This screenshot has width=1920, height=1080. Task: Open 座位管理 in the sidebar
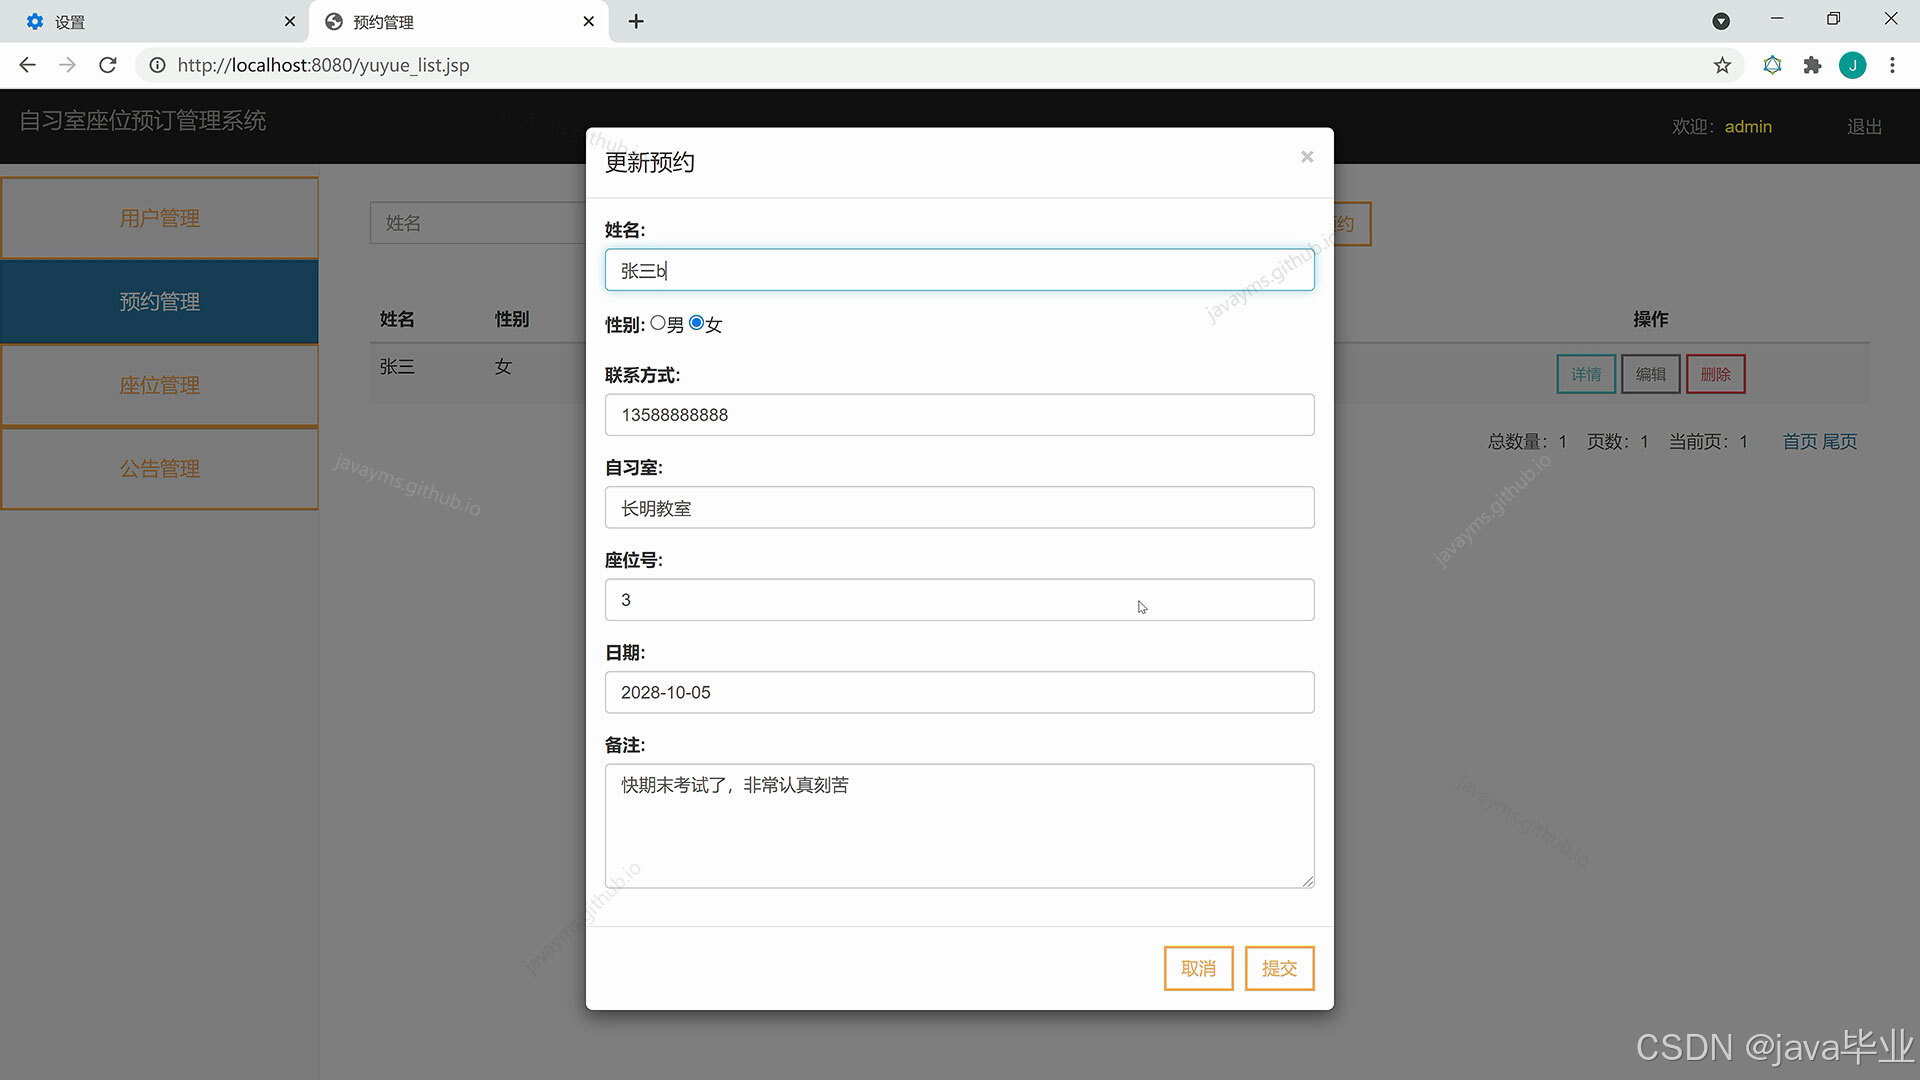point(160,385)
